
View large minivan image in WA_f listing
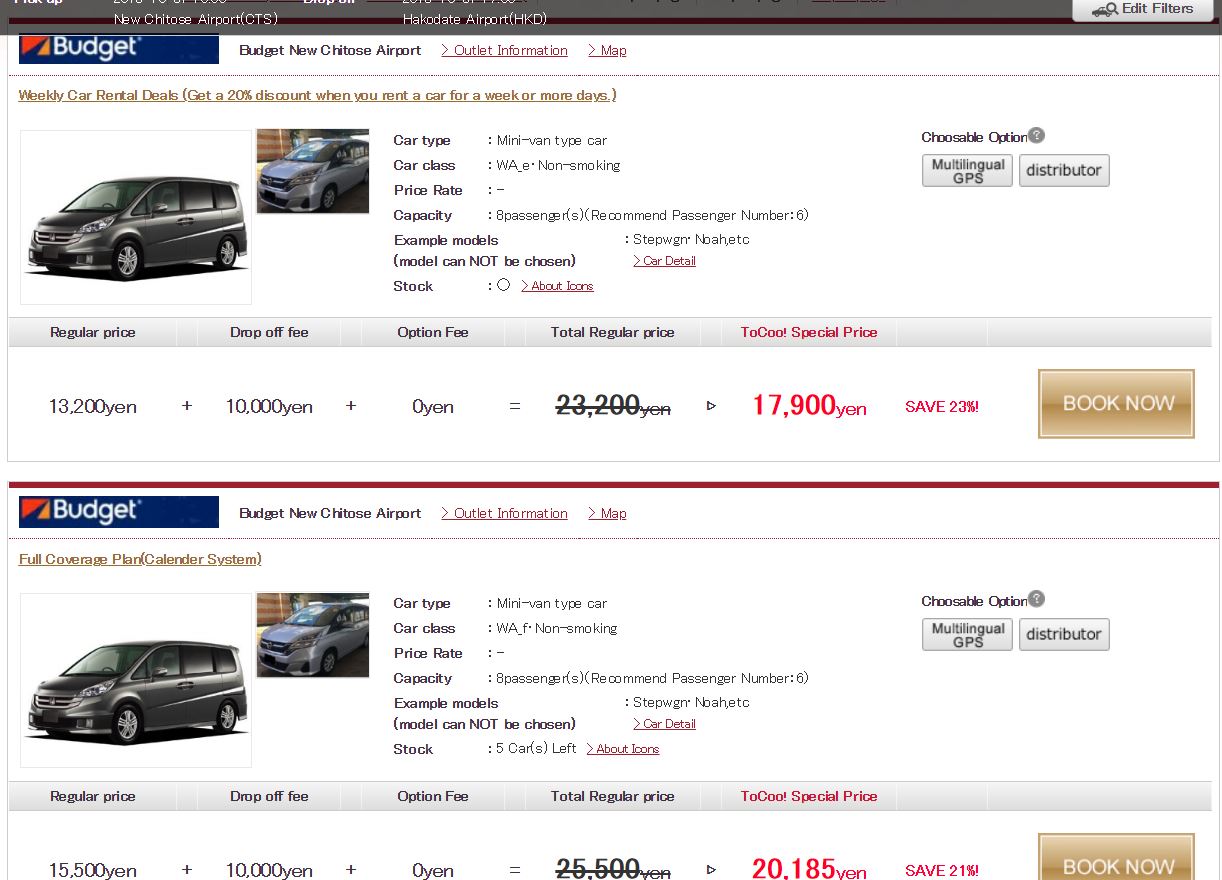136,681
